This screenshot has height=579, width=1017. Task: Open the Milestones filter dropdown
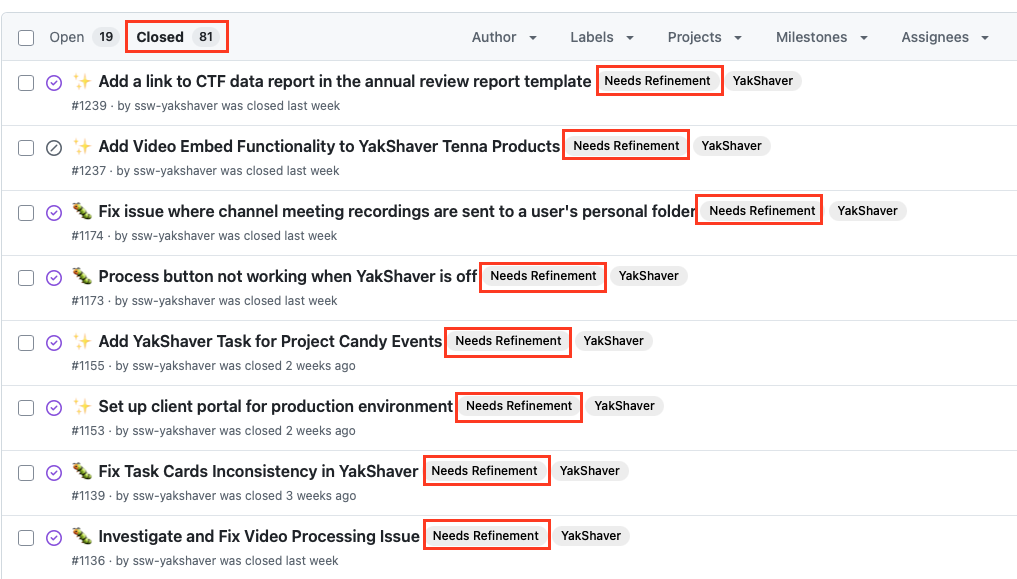tap(820, 38)
